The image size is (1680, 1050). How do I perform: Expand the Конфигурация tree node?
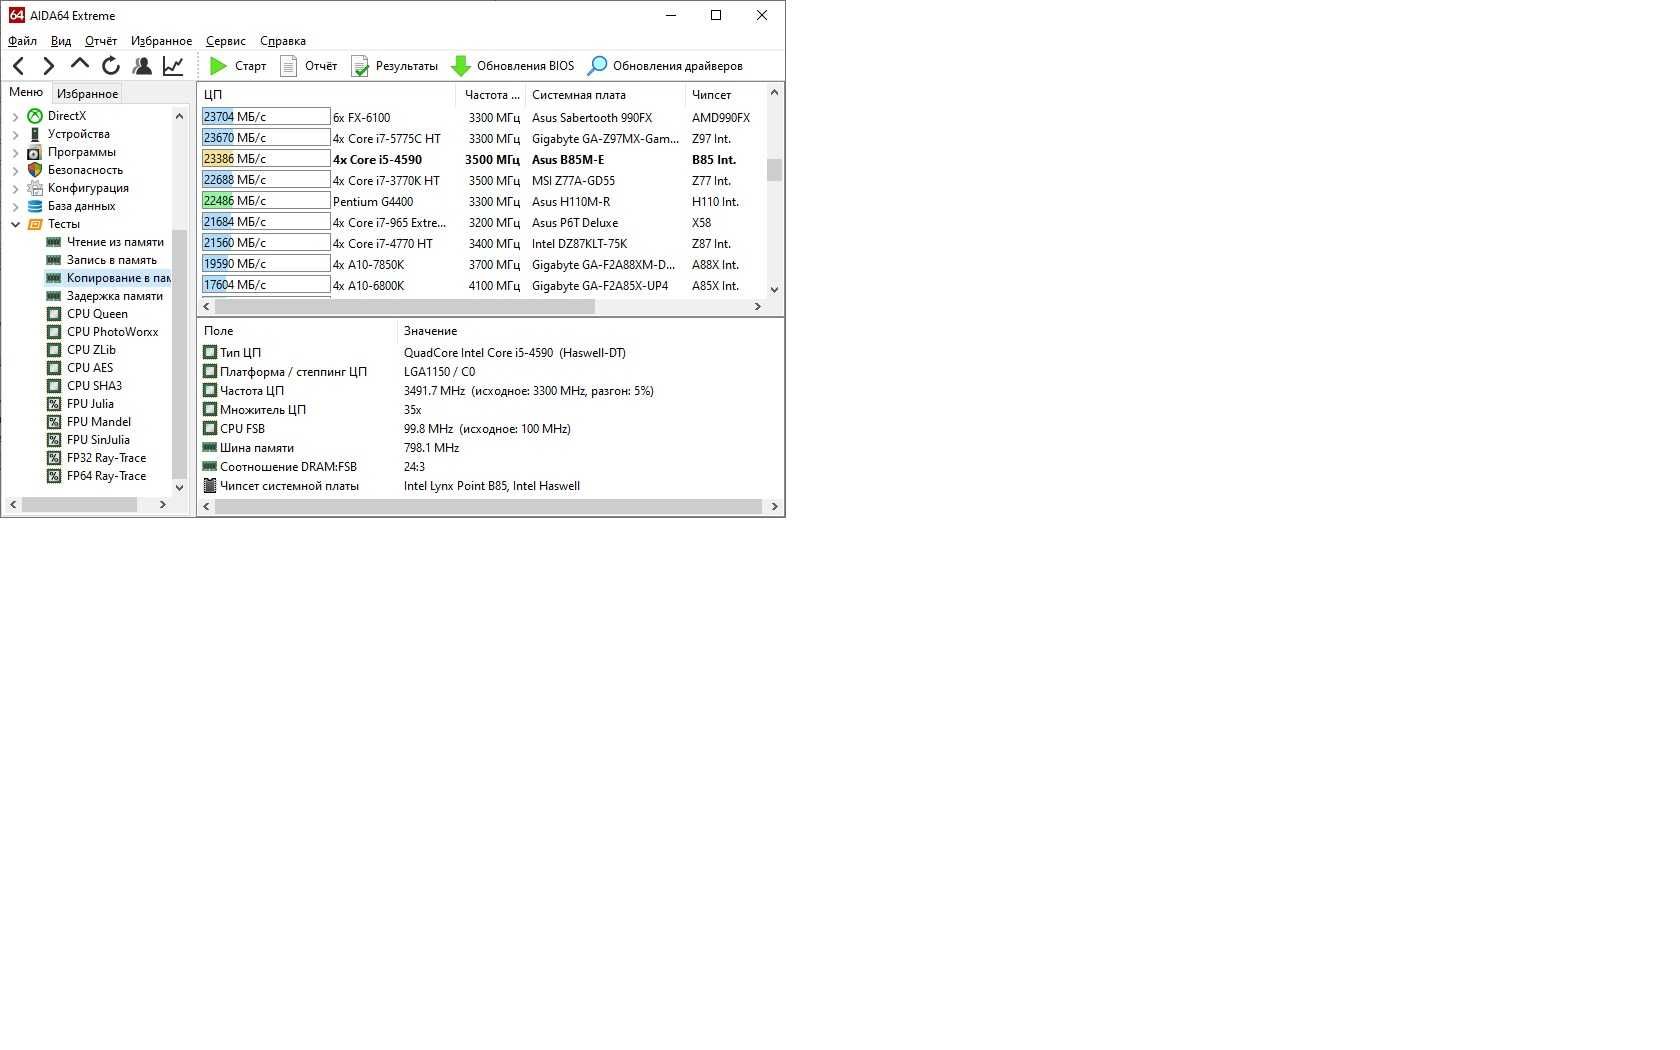tap(15, 189)
